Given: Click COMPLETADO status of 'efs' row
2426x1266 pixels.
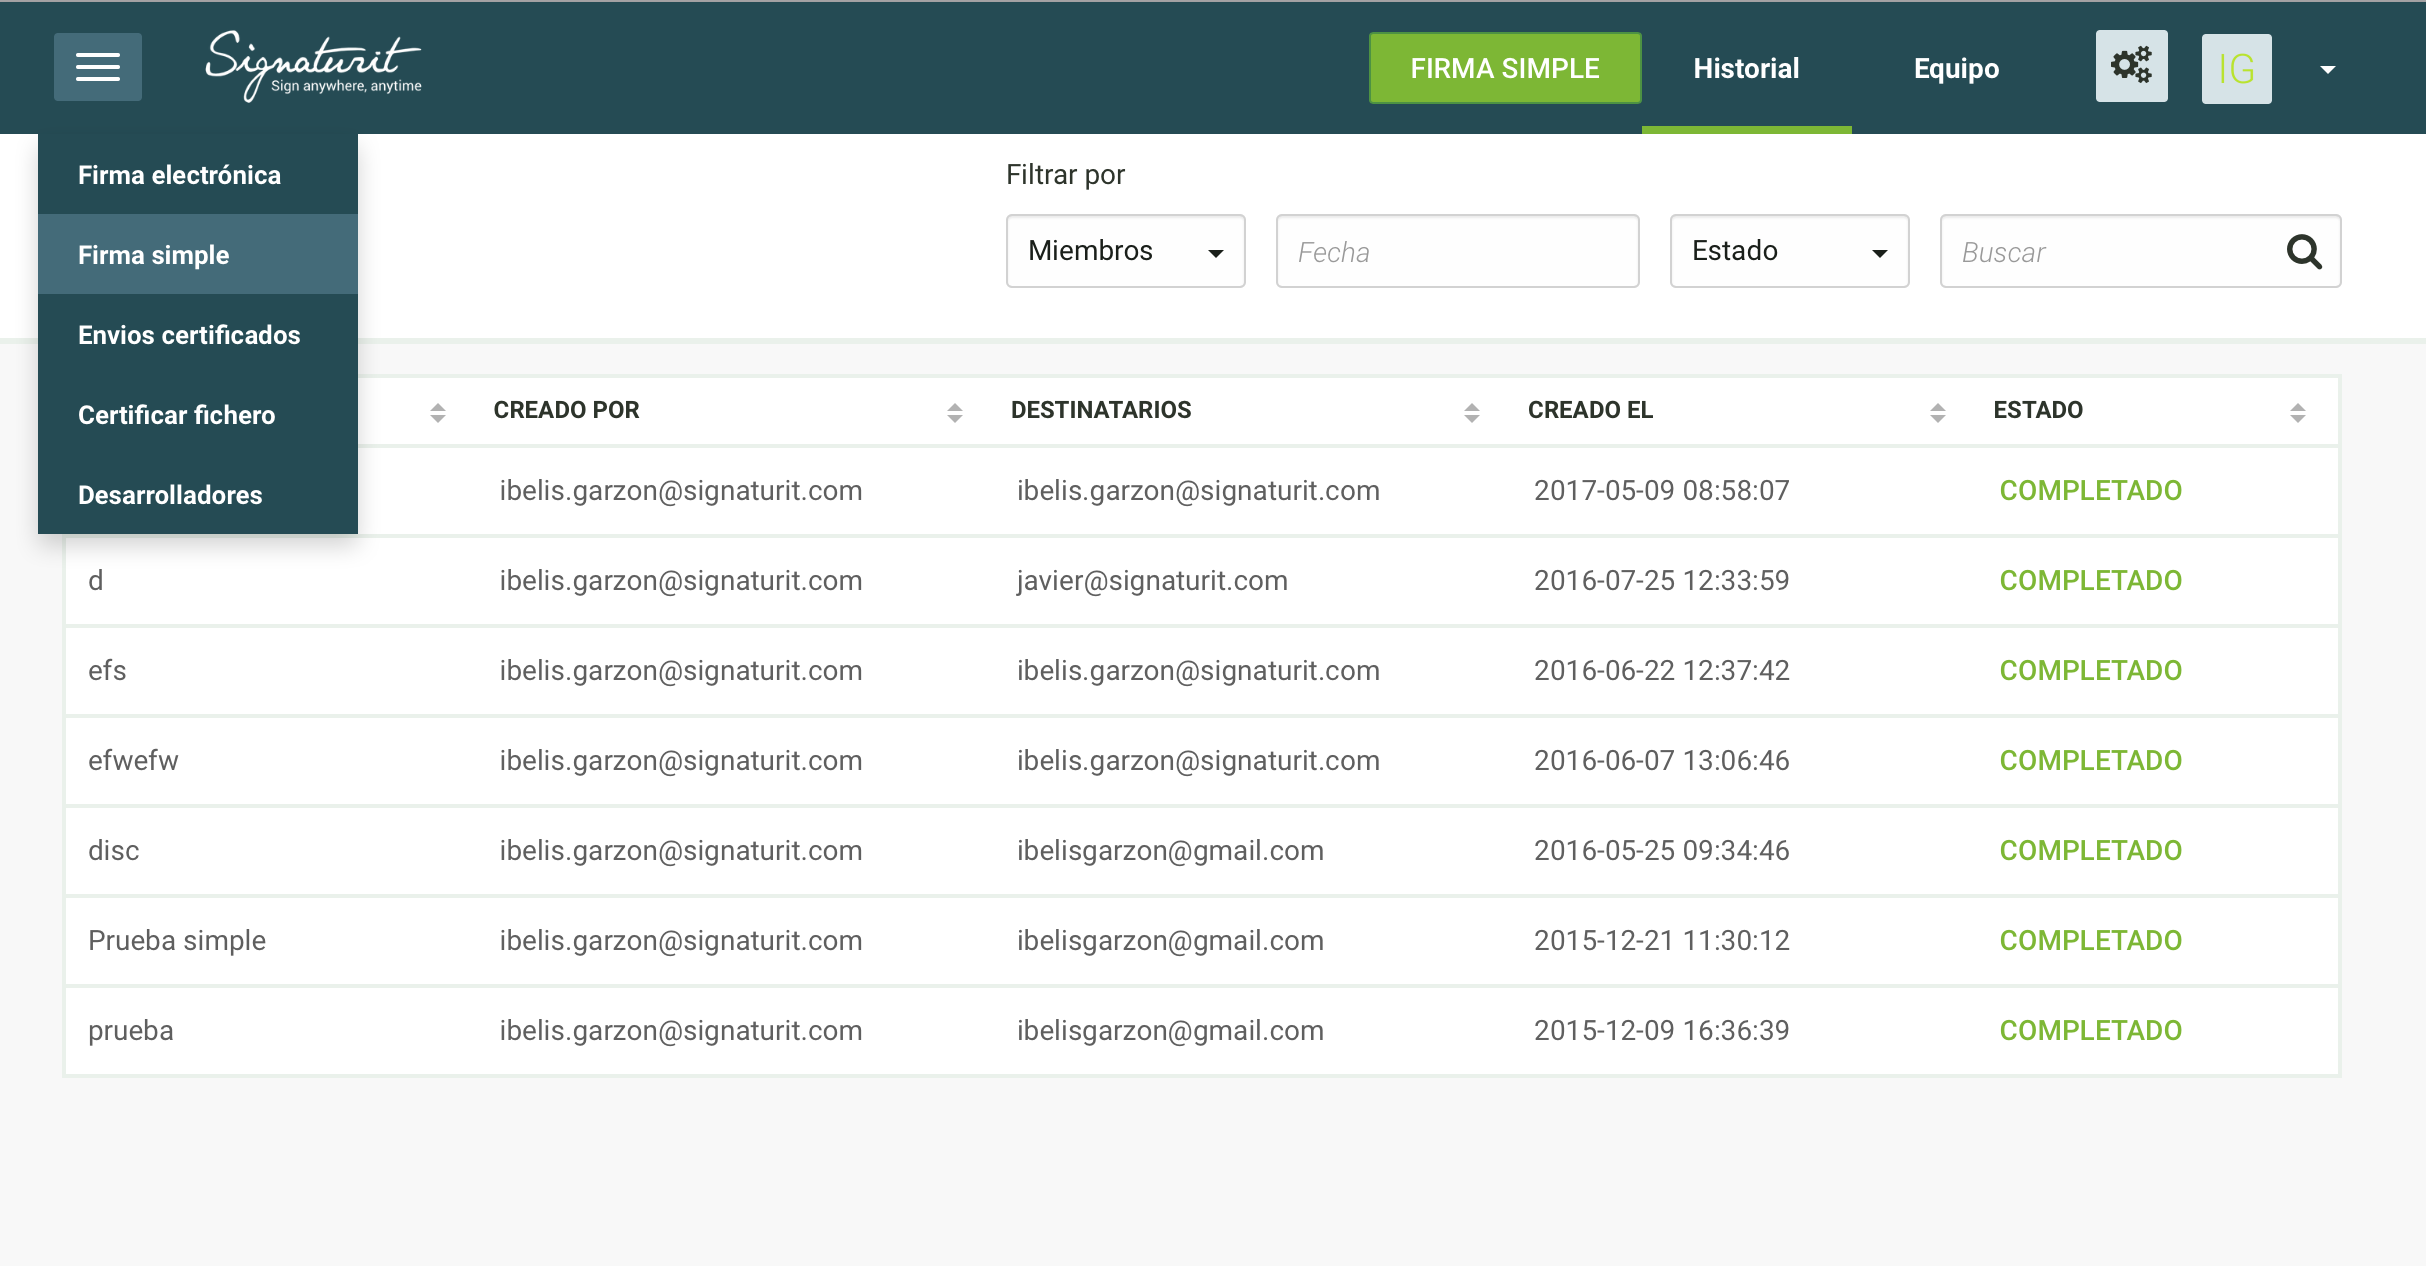Looking at the screenshot, I should click(x=2090, y=671).
